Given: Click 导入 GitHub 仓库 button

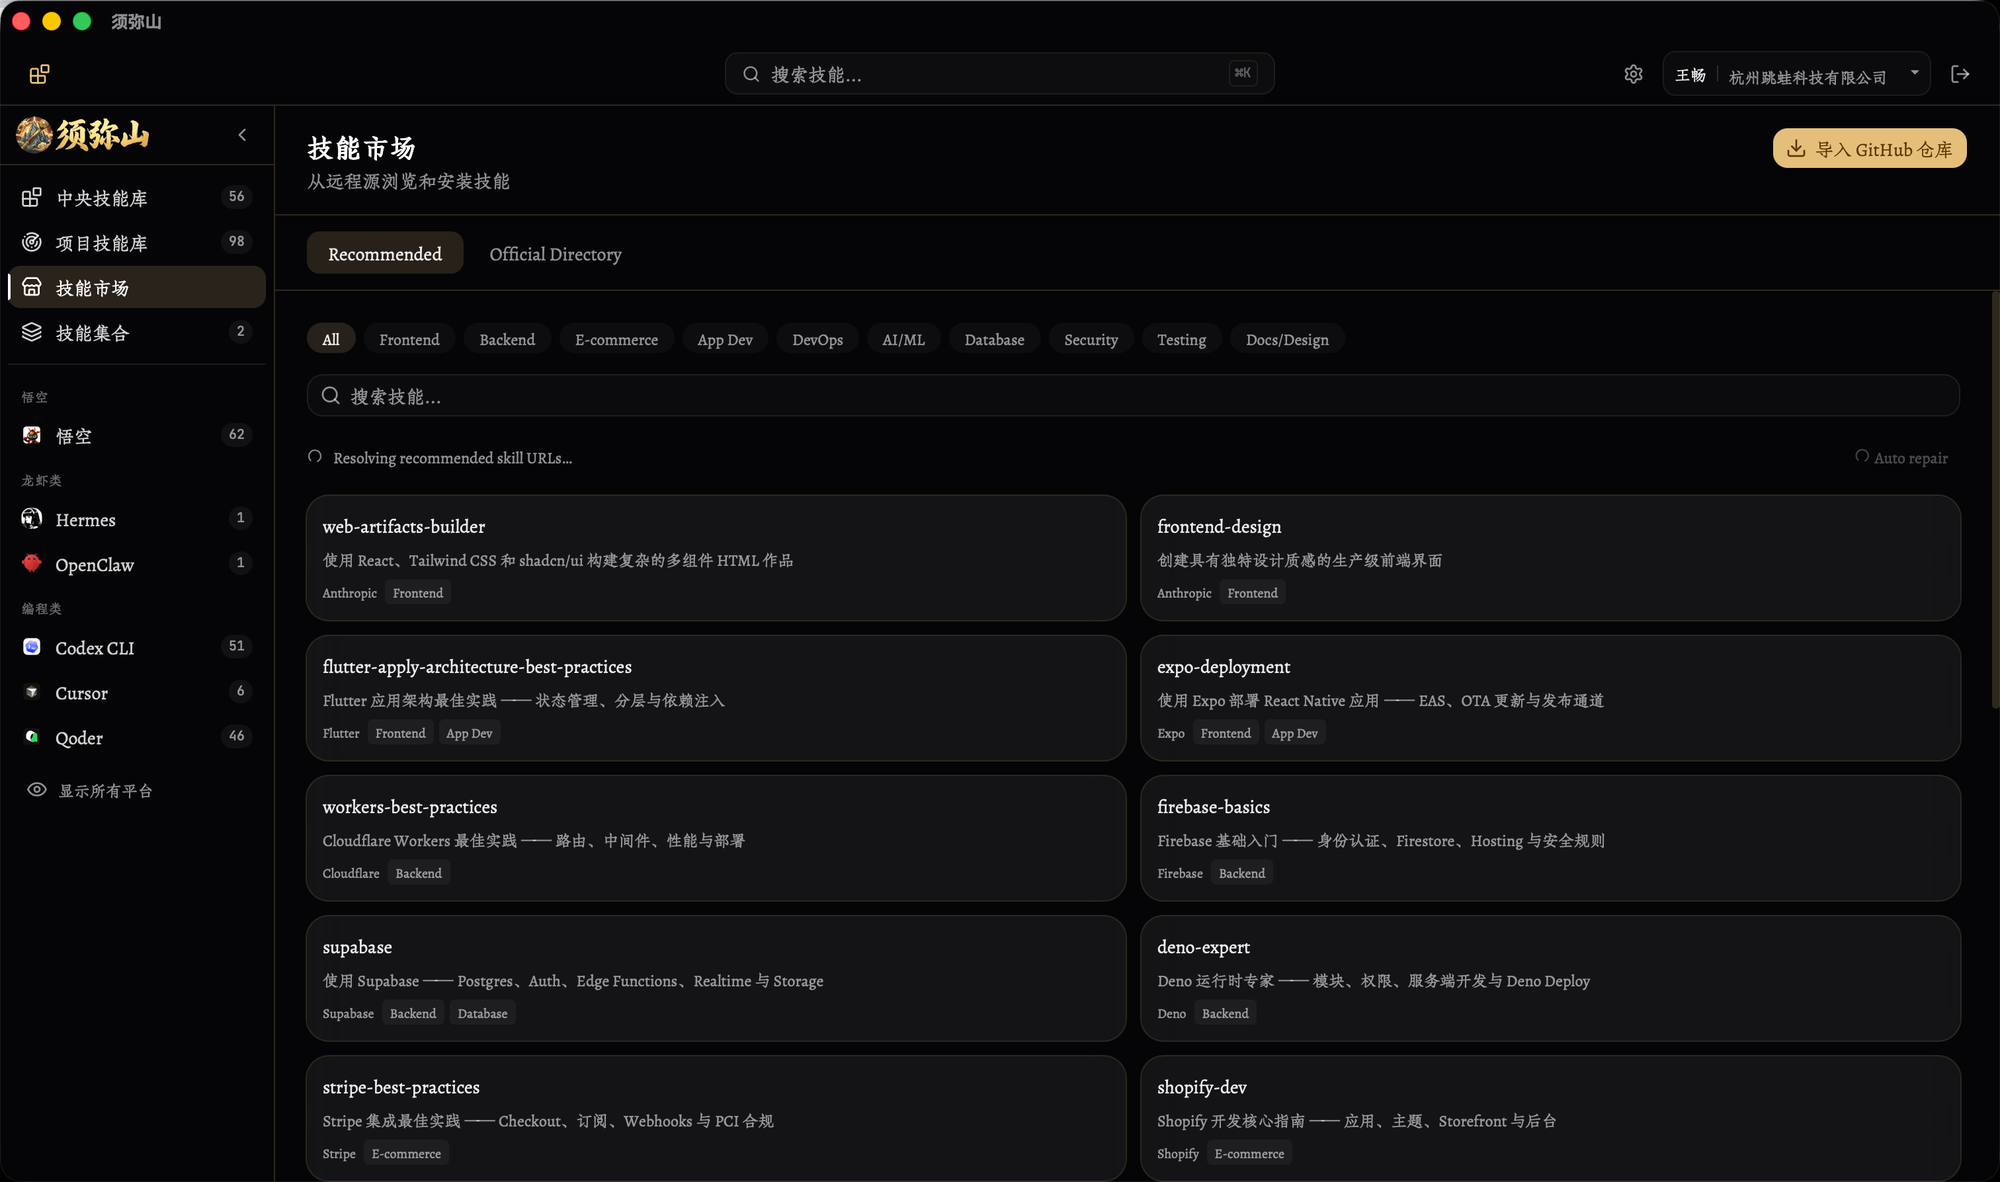Looking at the screenshot, I should tap(1869, 148).
